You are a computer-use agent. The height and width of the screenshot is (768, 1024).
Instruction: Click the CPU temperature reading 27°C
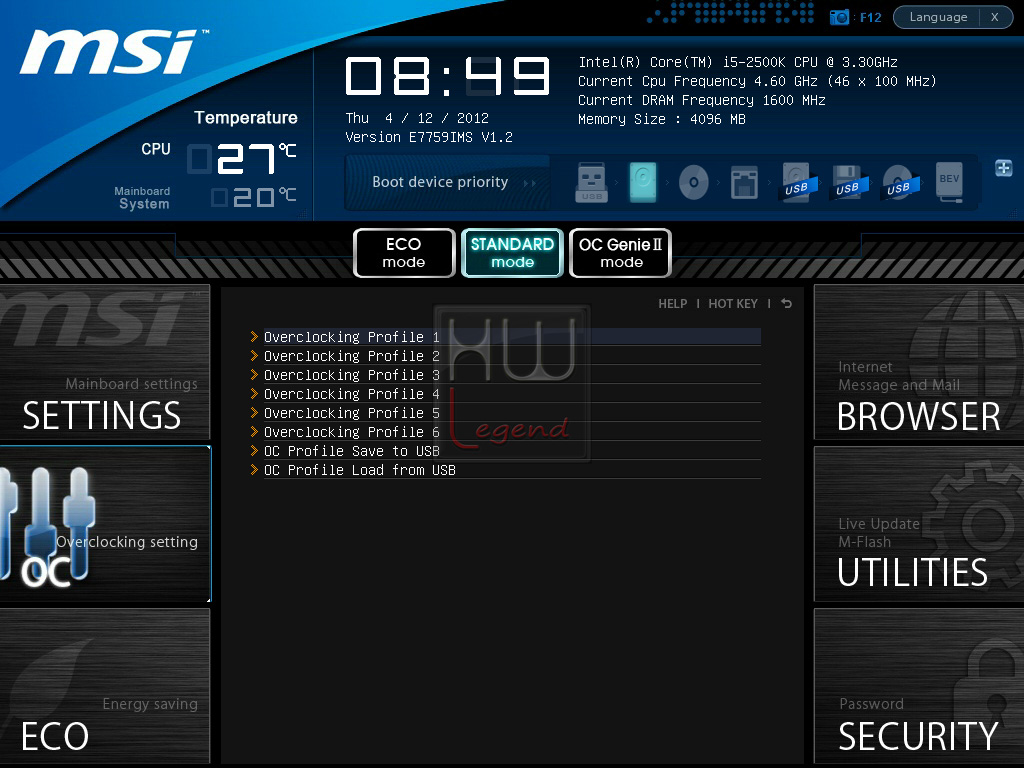click(242, 159)
